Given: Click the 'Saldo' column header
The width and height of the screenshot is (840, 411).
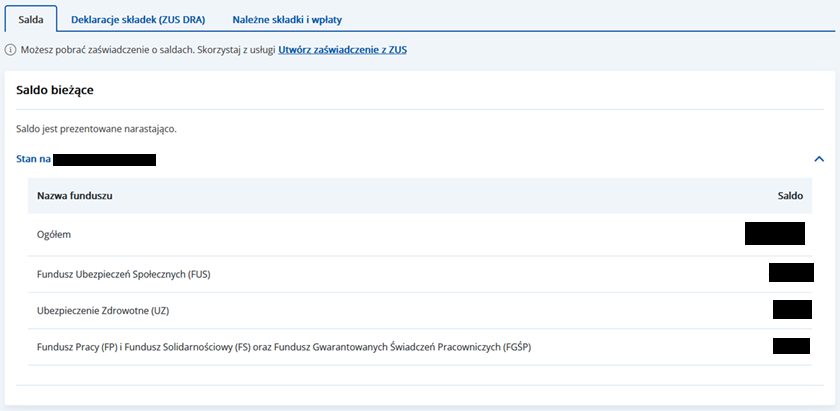Looking at the screenshot, I should (790, 195).
